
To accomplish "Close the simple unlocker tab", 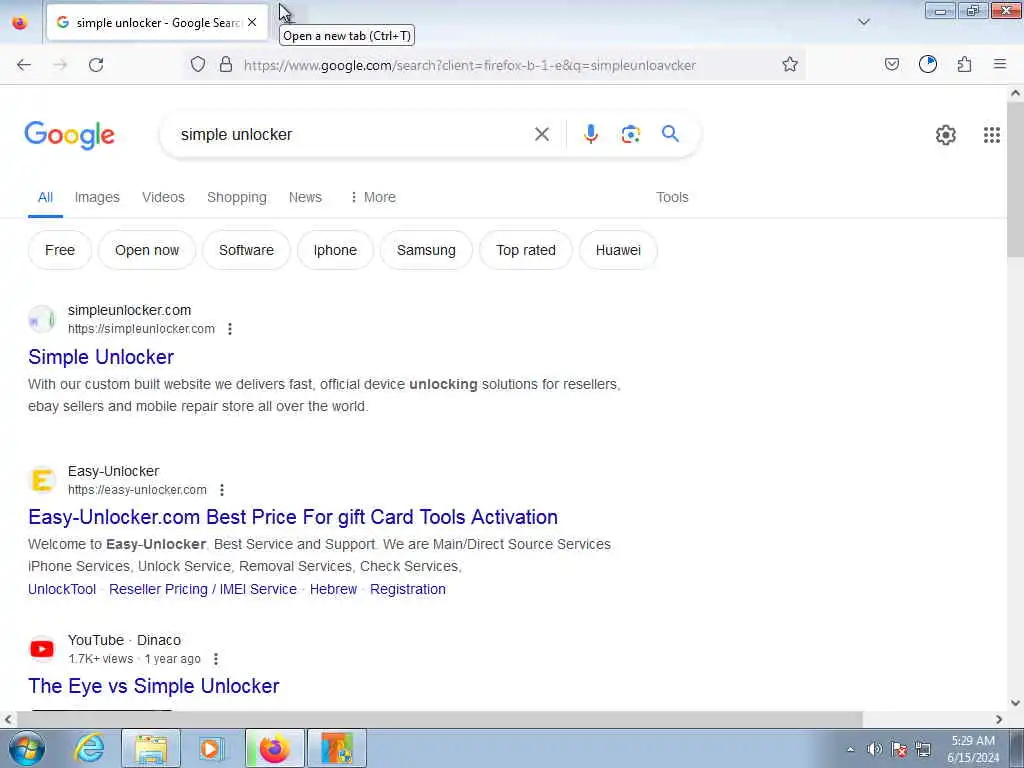I will pos(252,22).
